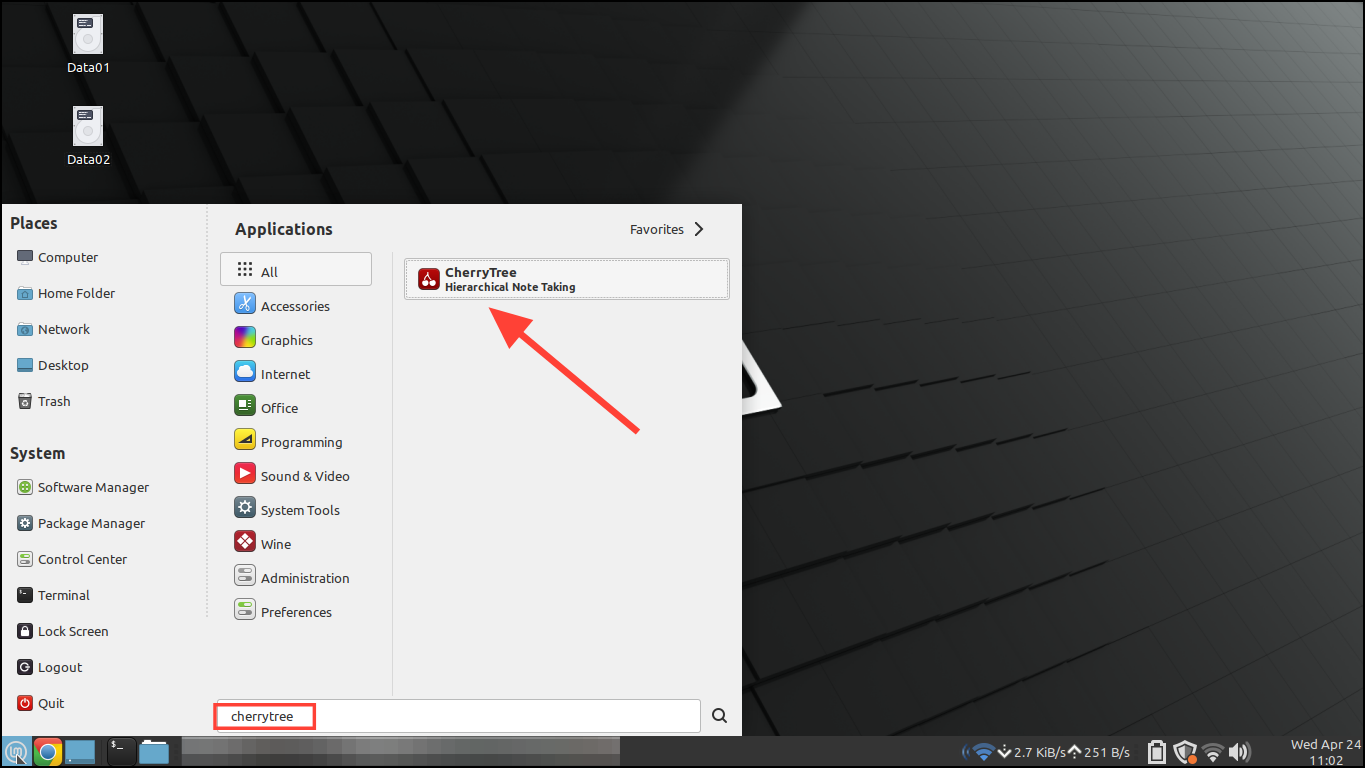Click Logout in the System list
This screenshot has width=1365, height=768.
(x=49, y=667)
